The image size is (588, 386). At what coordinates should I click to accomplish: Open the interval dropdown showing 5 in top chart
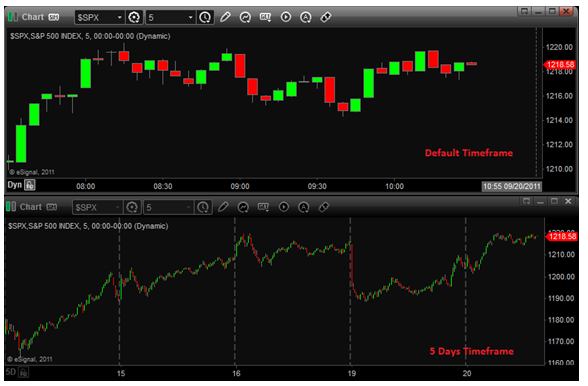[x=170, y=17]
